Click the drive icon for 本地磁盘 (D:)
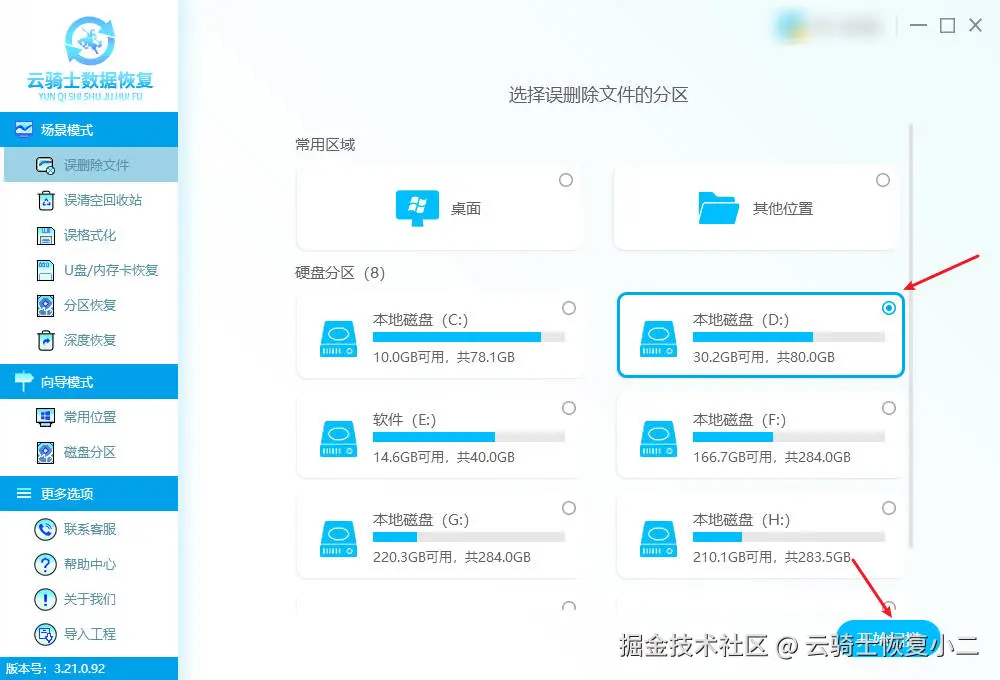 pyautogui.click(x=658, y=339)
